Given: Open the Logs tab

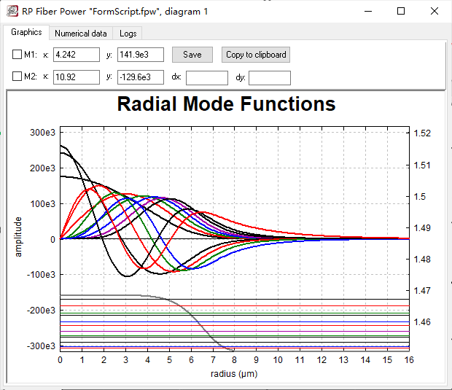Looking at the screenshot, I should pos(128,33).
